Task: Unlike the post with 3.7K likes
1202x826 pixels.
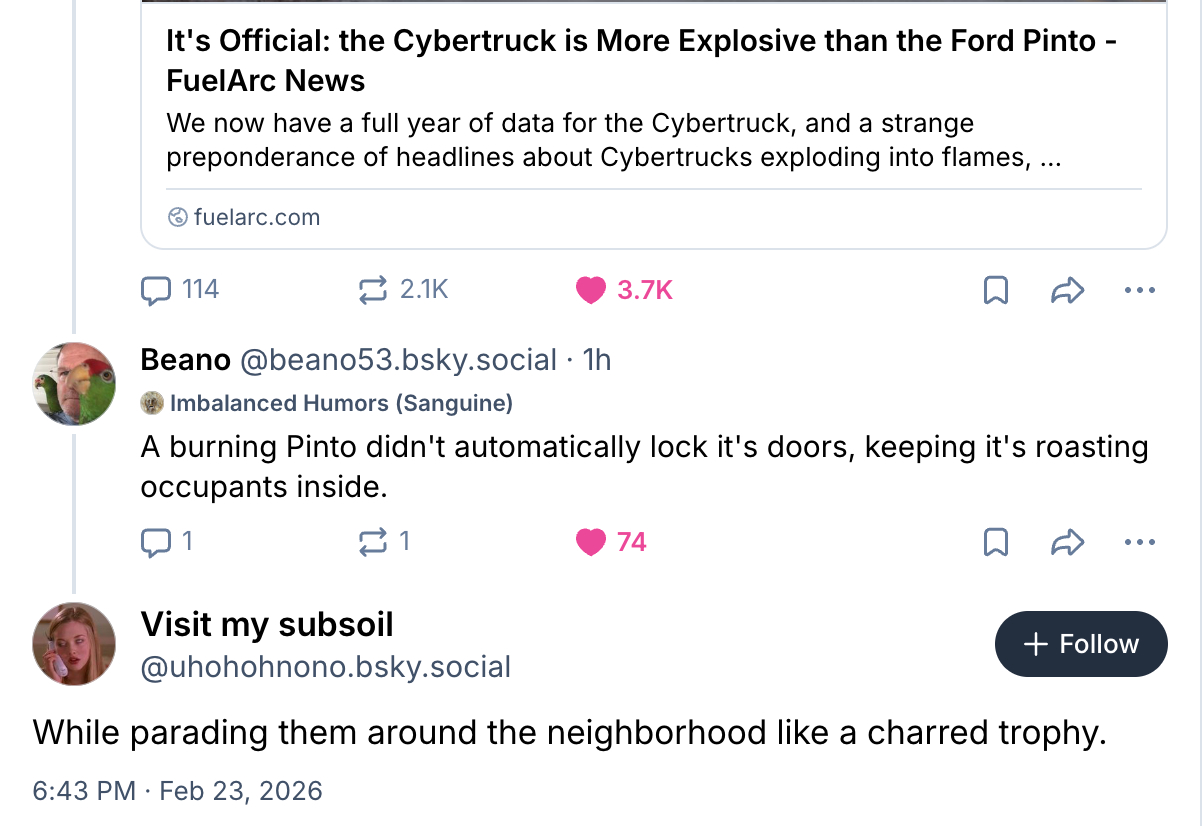Action: tap(591, 290)
